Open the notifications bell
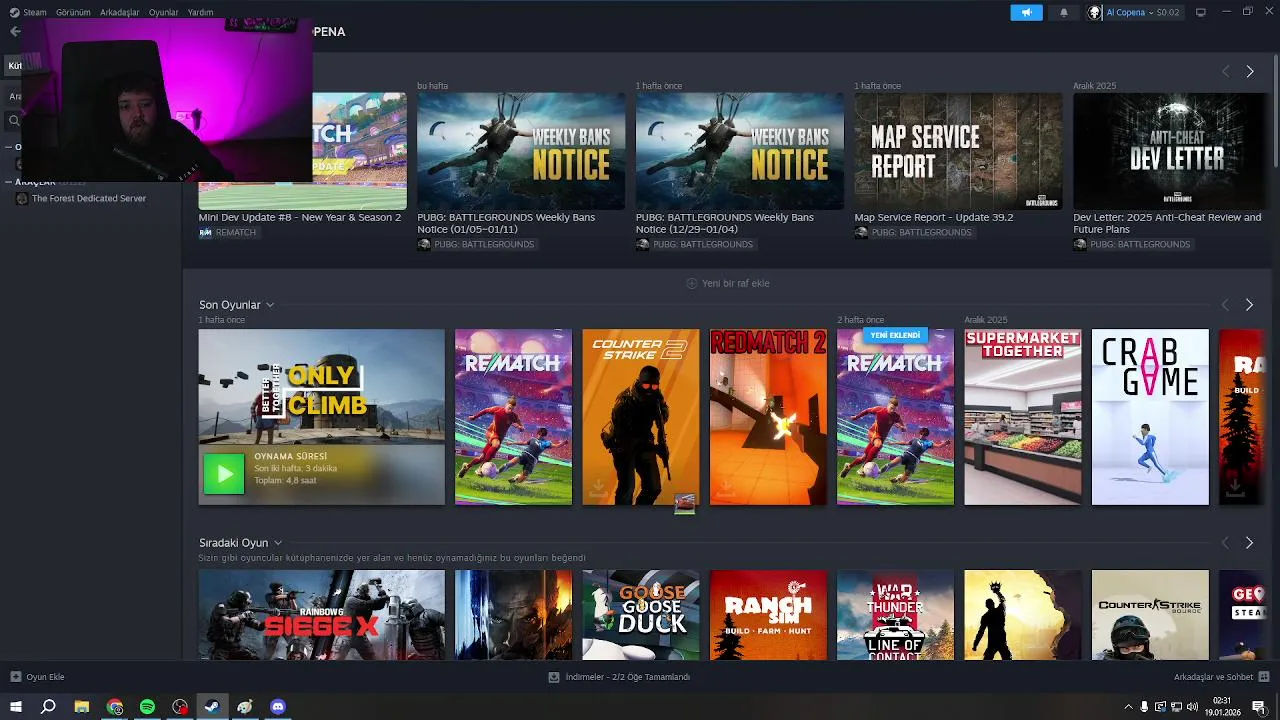The height and width of the screenshot is (720, 1280). click(1064, 12)
